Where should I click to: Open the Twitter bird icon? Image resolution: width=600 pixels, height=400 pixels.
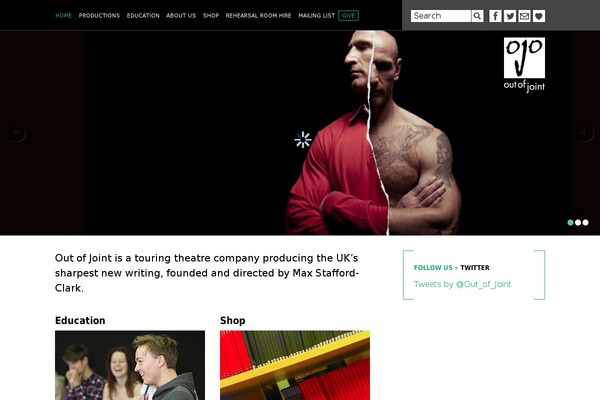(x=510, y=16)
